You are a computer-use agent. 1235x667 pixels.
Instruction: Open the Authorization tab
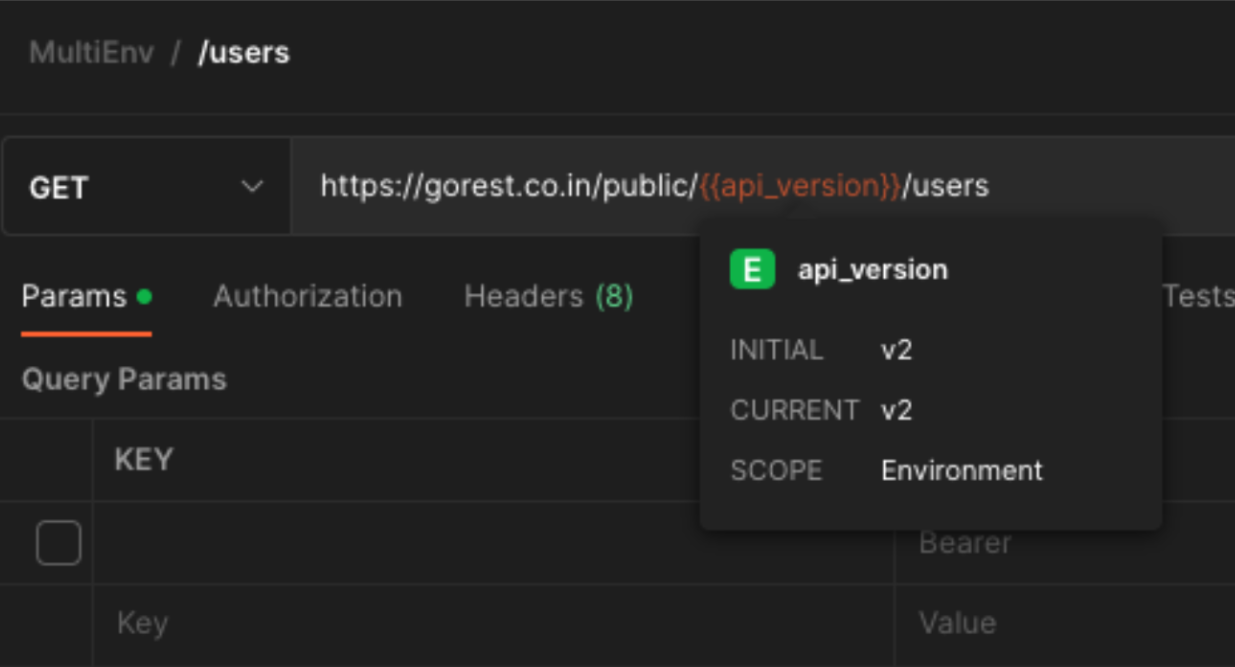307,297
